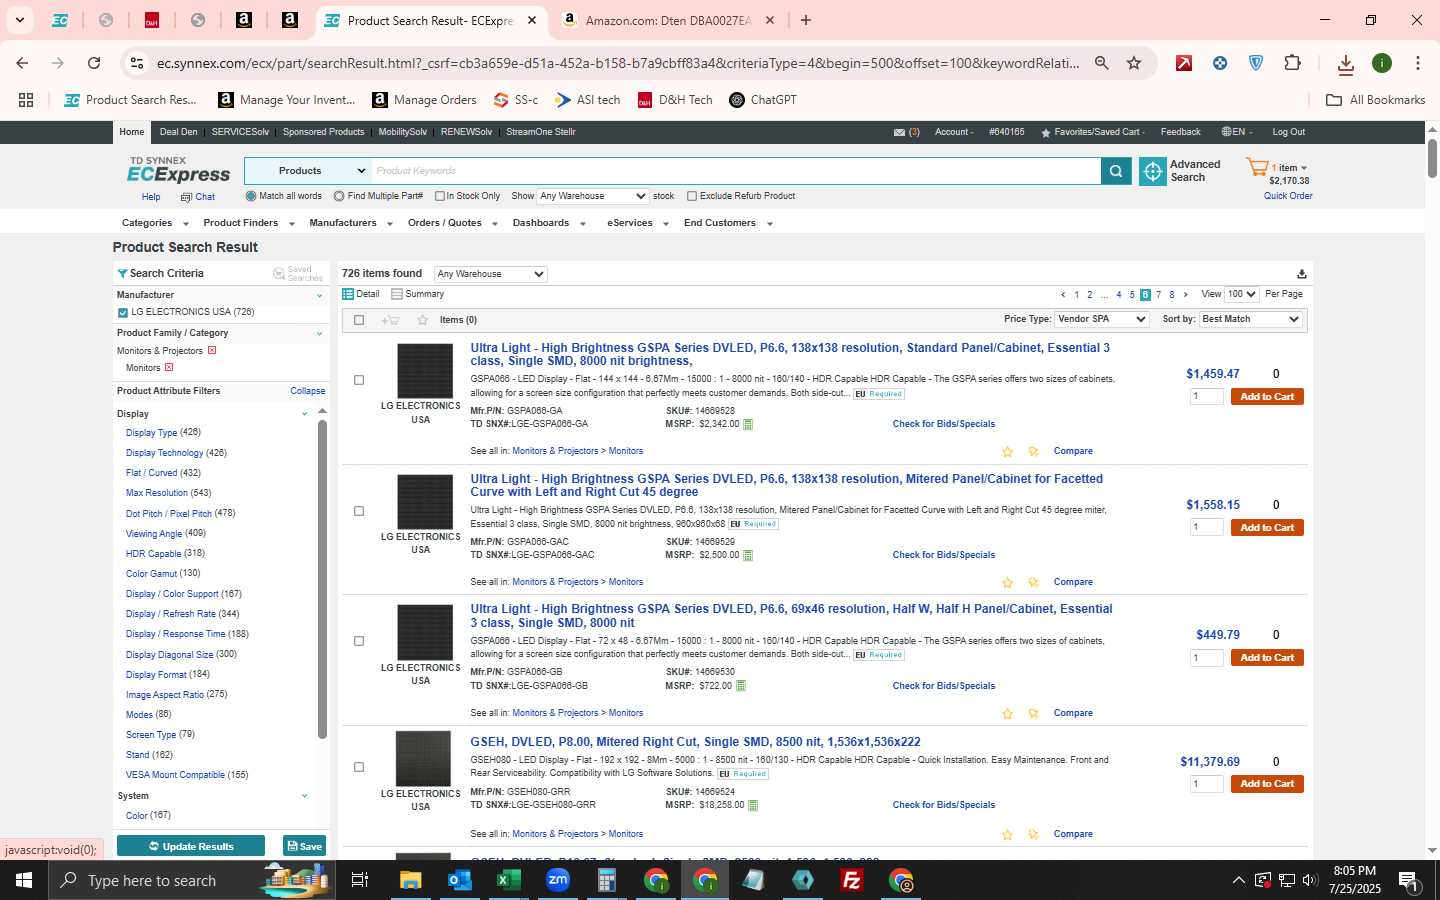Viewport: 1440px width, 900px height.
Task: Open Sort by Best Match dropdown
Action: [1251, 319]
